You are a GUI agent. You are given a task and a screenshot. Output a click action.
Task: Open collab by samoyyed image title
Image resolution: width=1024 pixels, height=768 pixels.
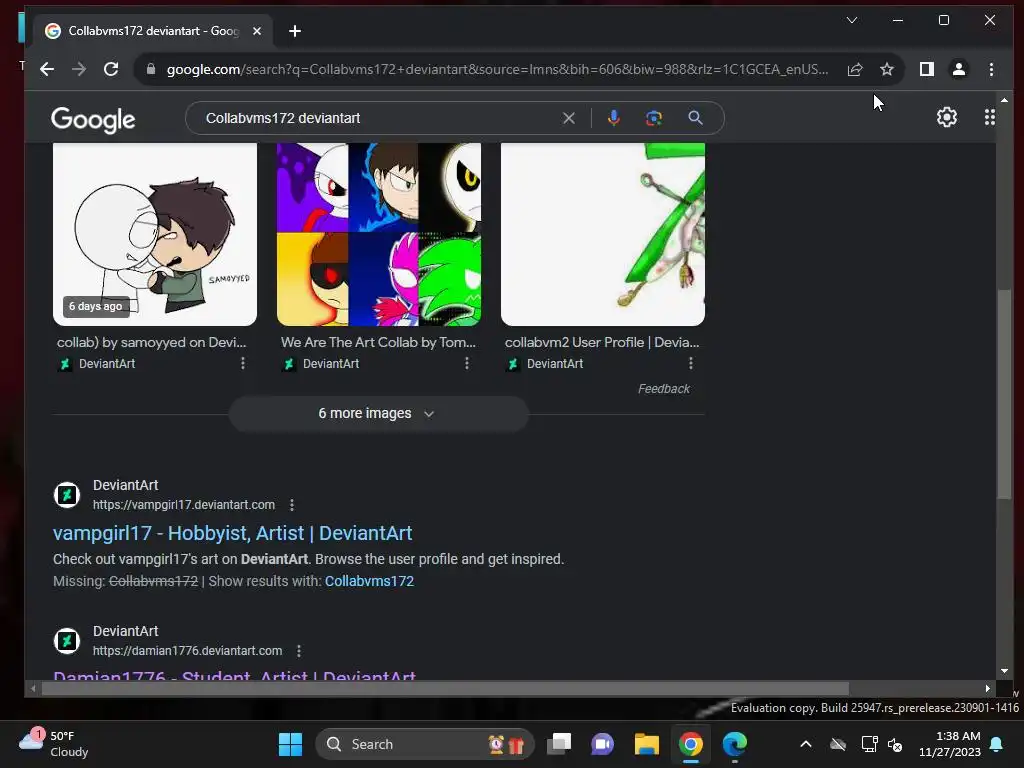[152, 342]
